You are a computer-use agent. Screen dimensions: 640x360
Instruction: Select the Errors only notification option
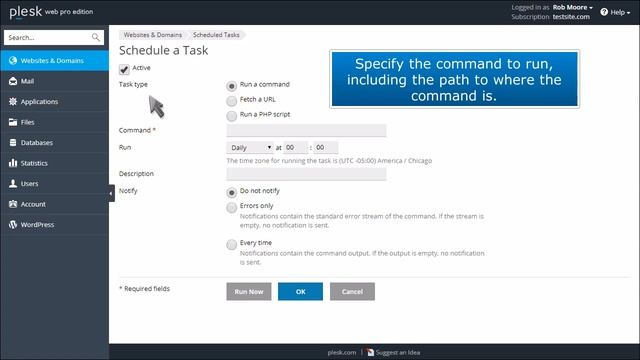pos(231,207)
